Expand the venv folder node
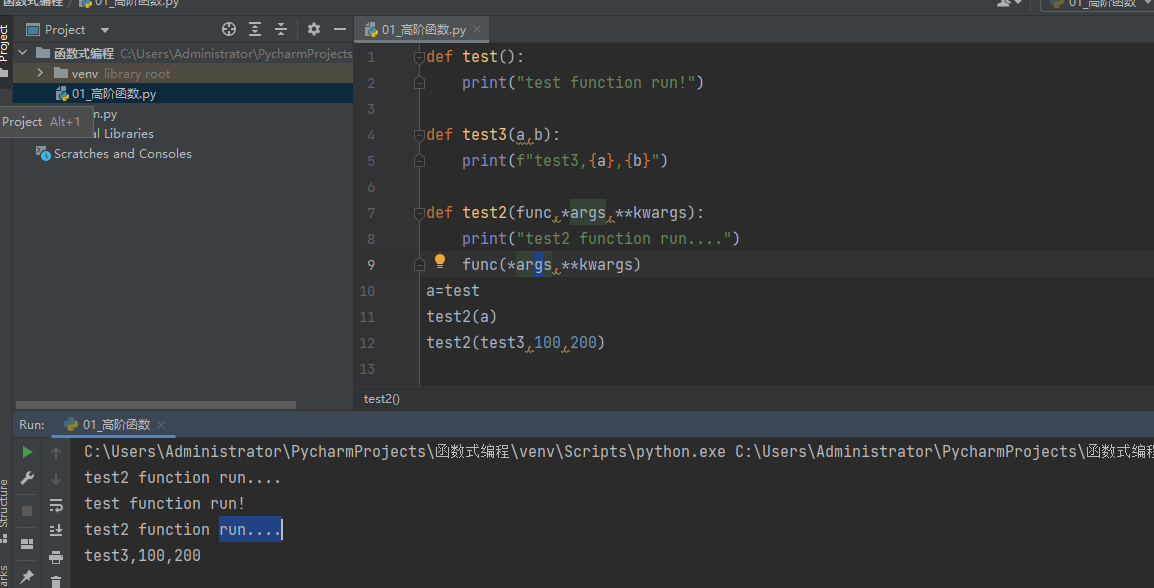Screen dimensions: 1154x588 tap(40, 74)
